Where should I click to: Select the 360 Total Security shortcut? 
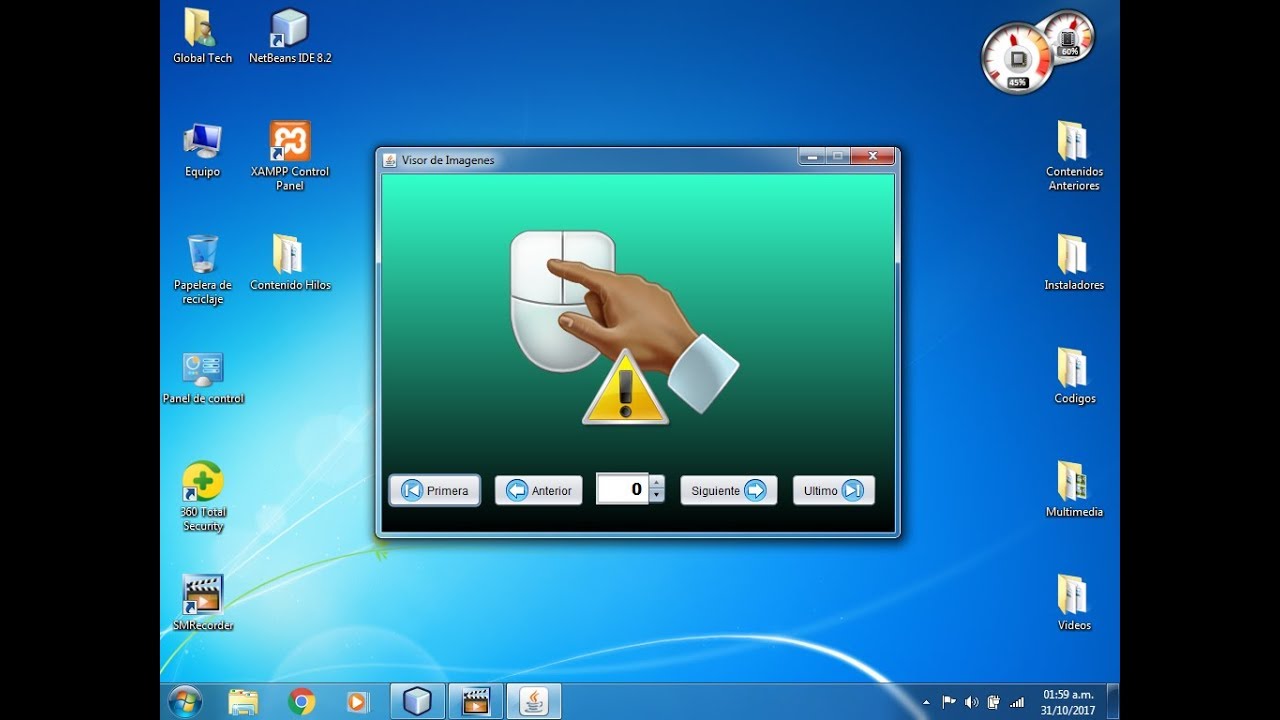pyautogui.click(x=203, y=497)
